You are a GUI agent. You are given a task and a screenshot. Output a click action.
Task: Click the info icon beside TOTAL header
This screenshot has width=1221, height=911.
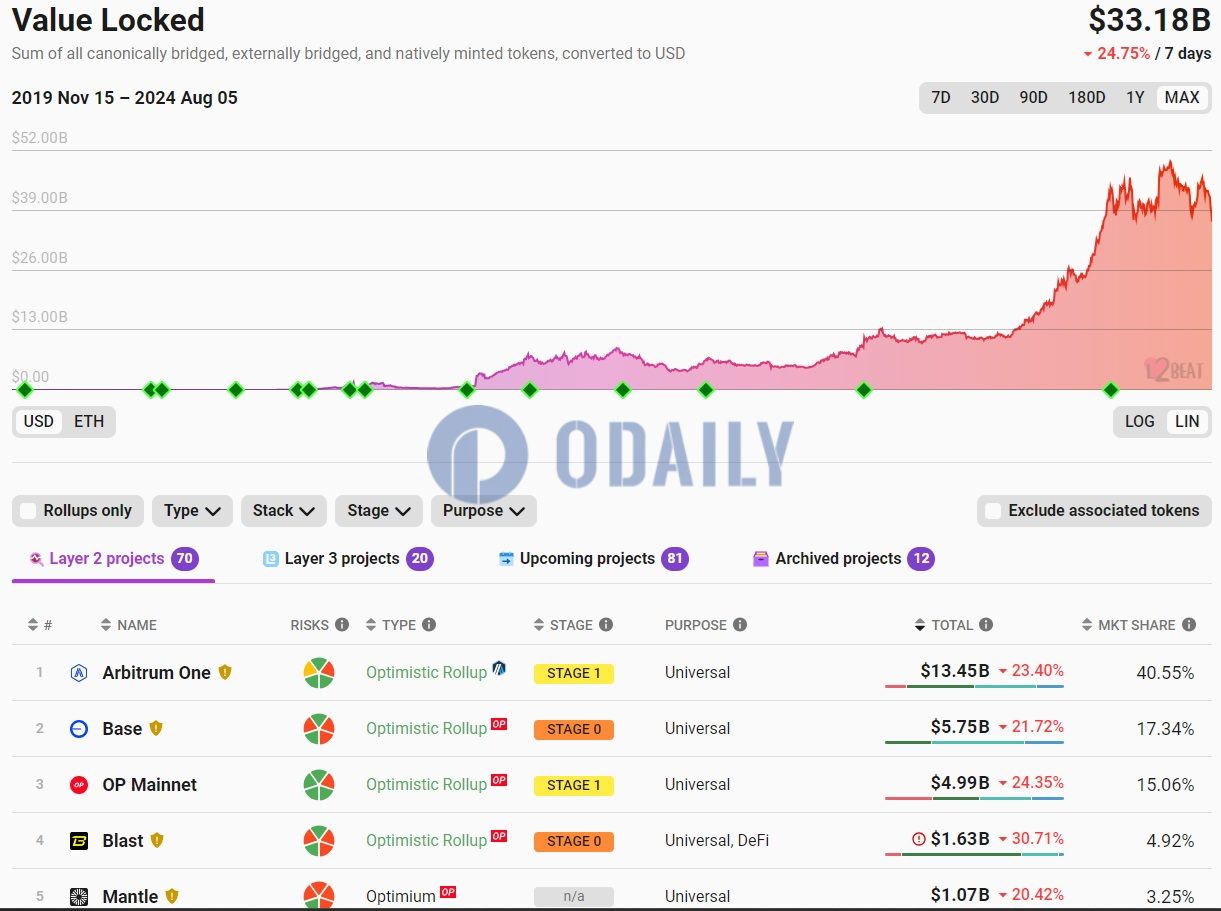[x=986, y=625]
